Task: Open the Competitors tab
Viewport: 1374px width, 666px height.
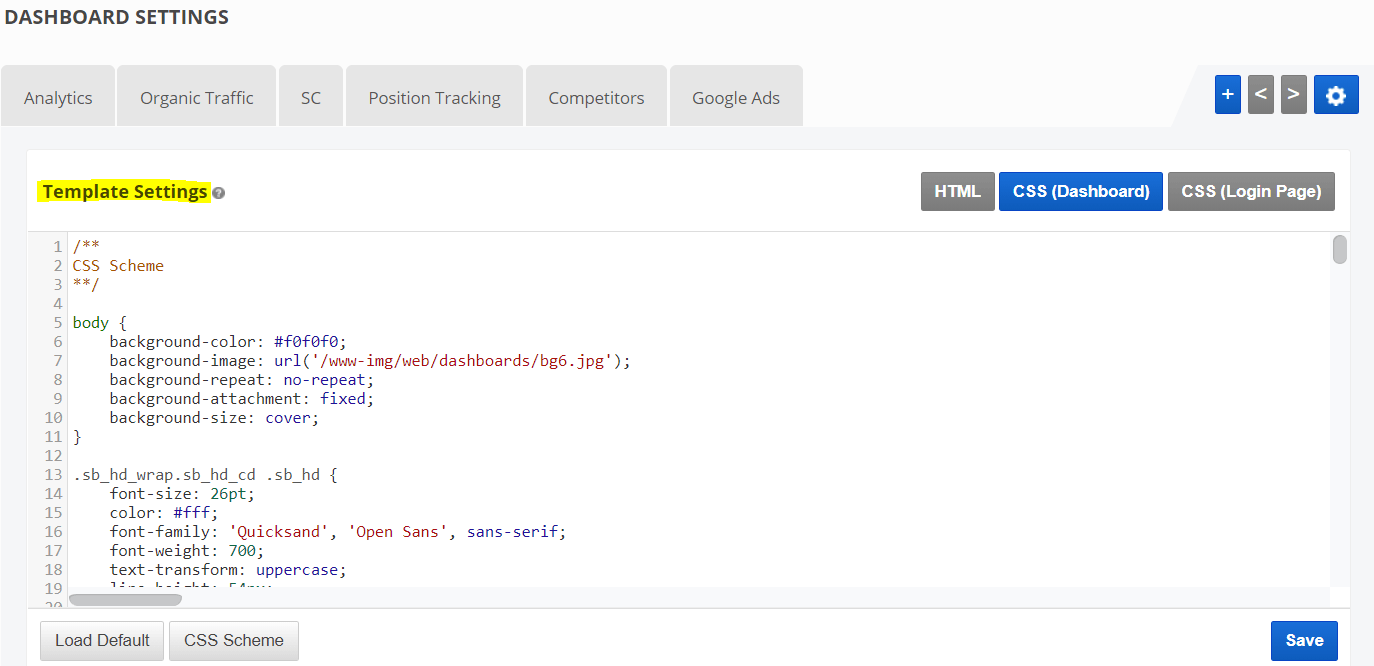Action: (x=596, y=98)
